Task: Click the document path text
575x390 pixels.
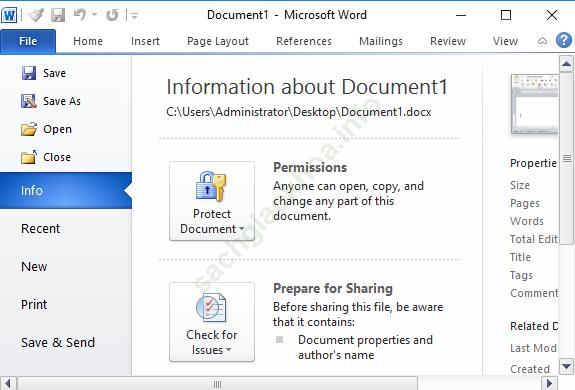Action: point(299,112)
